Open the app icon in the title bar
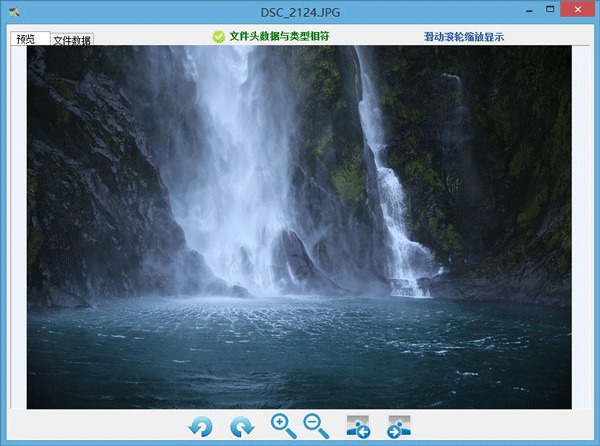The image size is (600, 446). 12,10
